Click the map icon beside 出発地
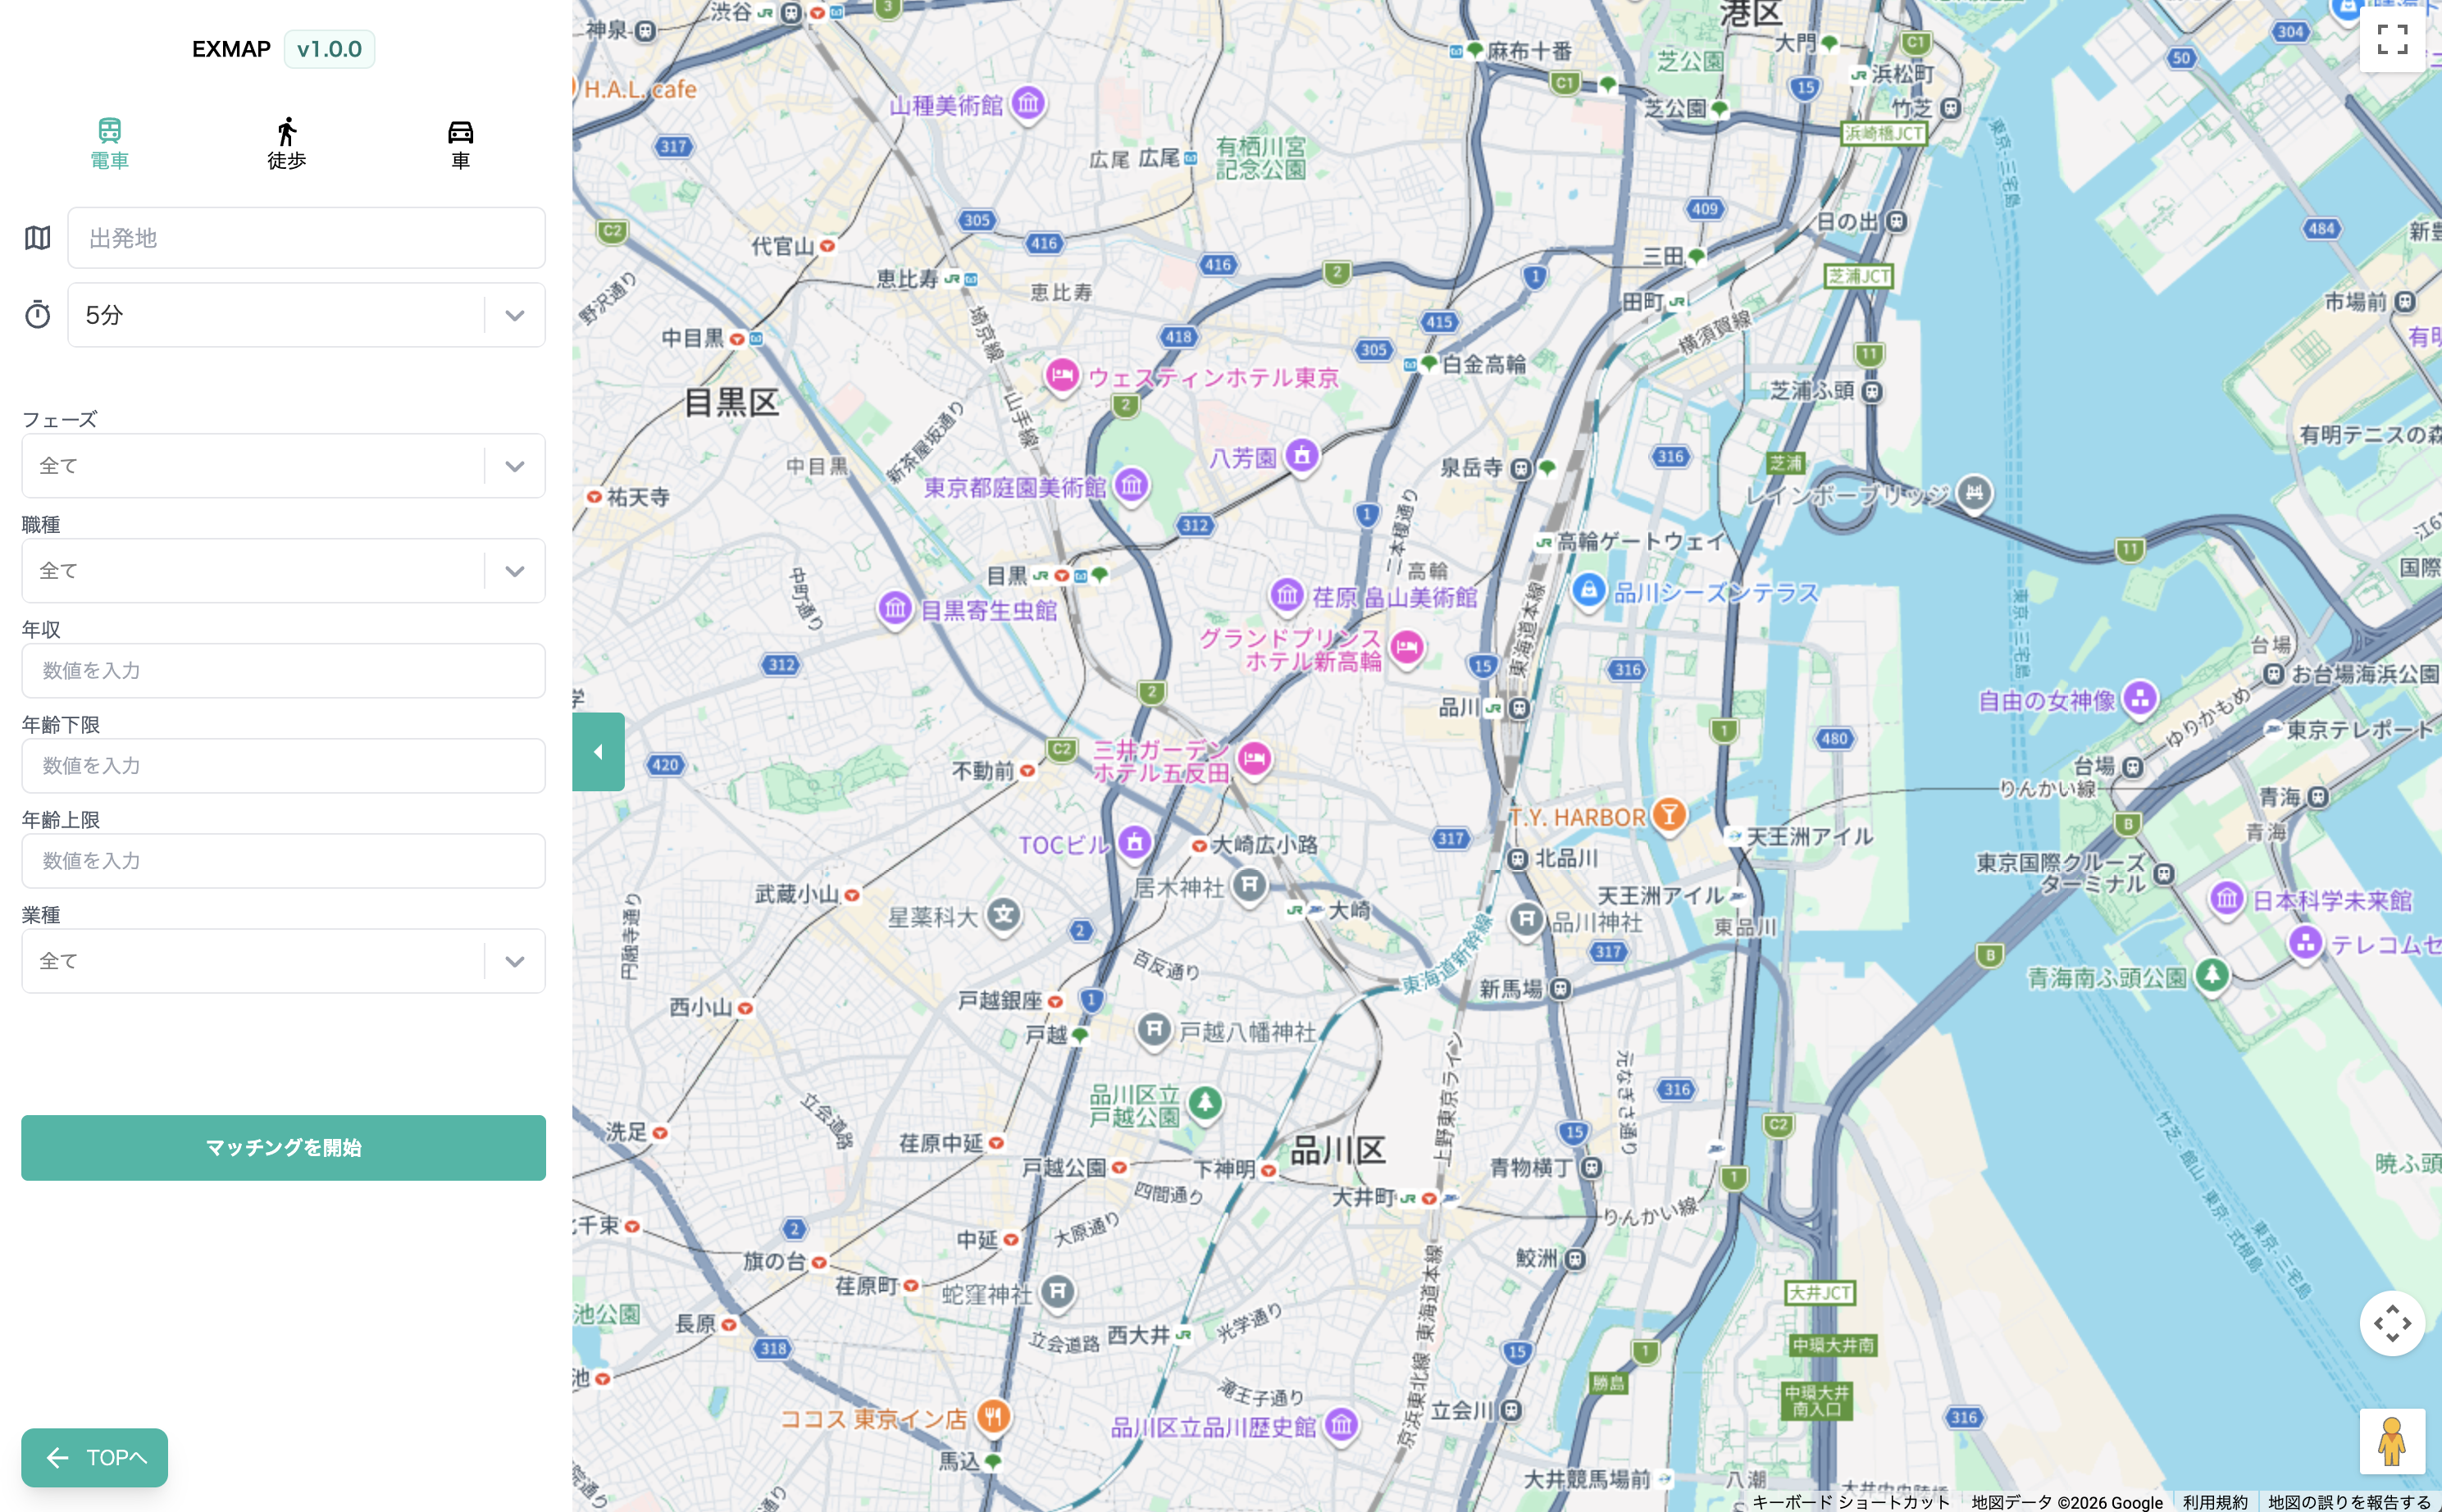This screenshot has height=1512, width=2442. pos(38,238)
